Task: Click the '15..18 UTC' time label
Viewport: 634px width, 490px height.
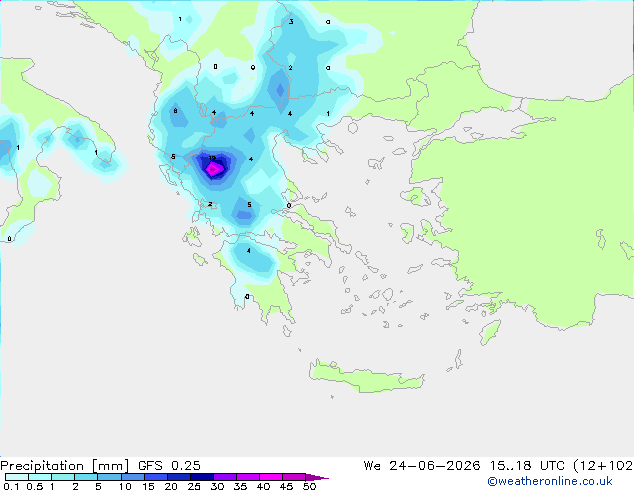Action: pyautogui.click(x=527, y=466)
